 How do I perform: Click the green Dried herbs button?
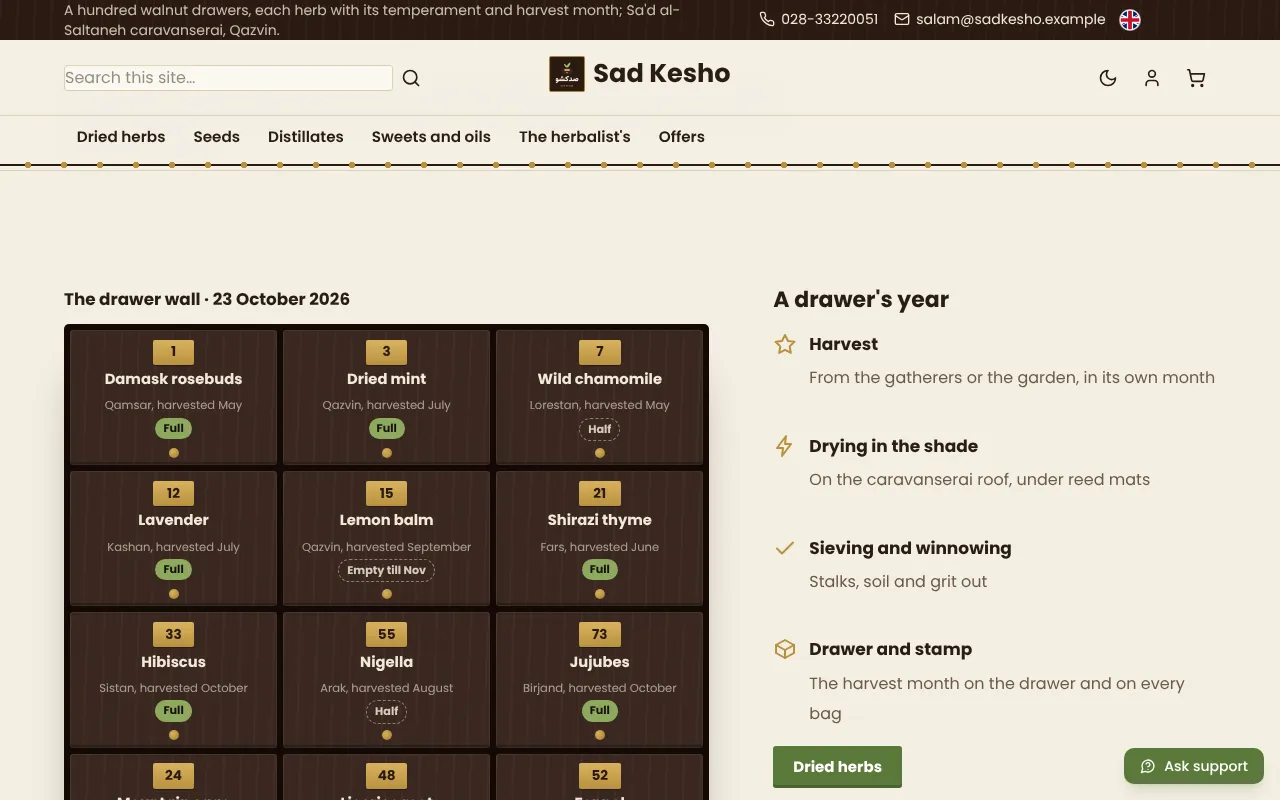point(837,767)
